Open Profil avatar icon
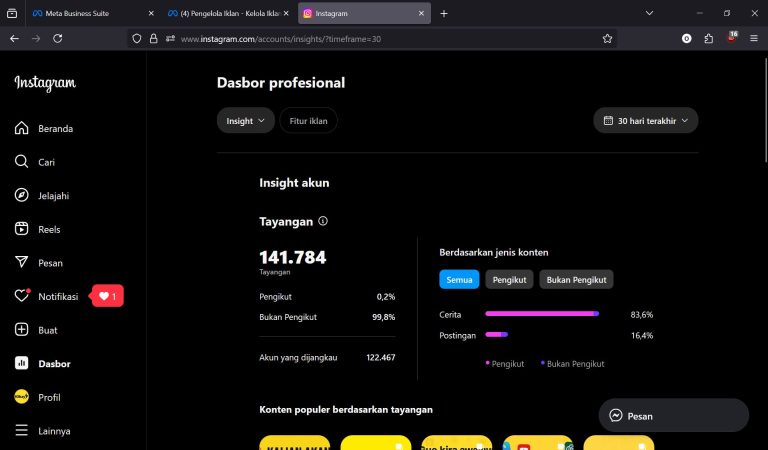The width and height of the screenshot is (768, 450). coord(22,397)
